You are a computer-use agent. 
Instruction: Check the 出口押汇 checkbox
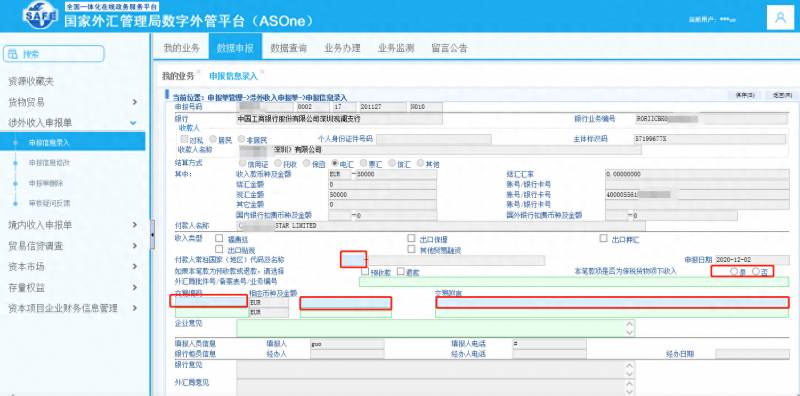coord(603,238)
